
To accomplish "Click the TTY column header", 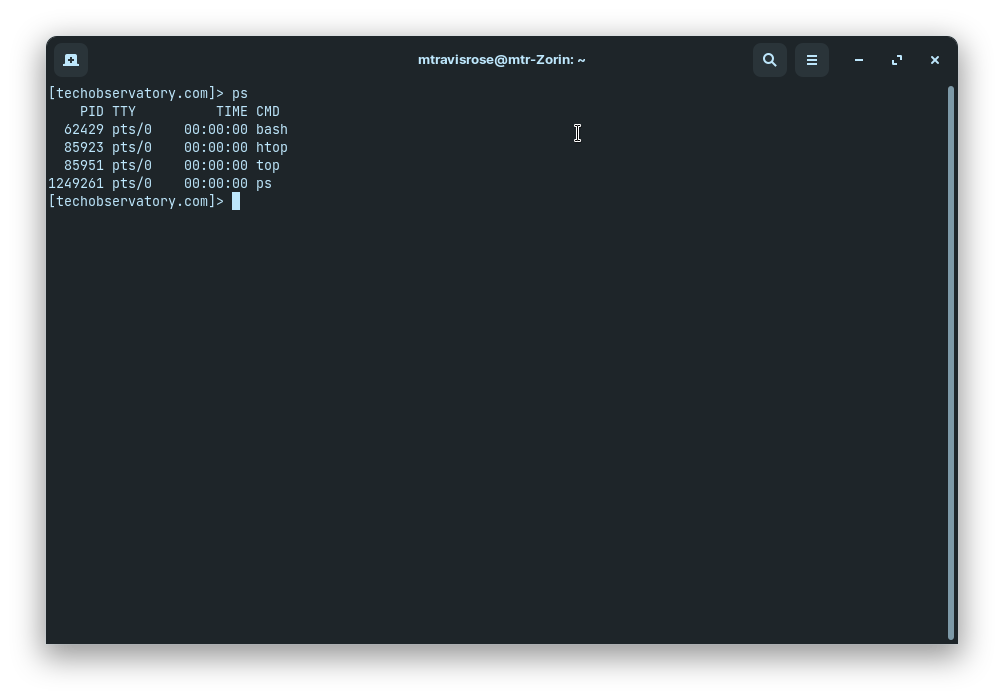I will tap(124, 112).
